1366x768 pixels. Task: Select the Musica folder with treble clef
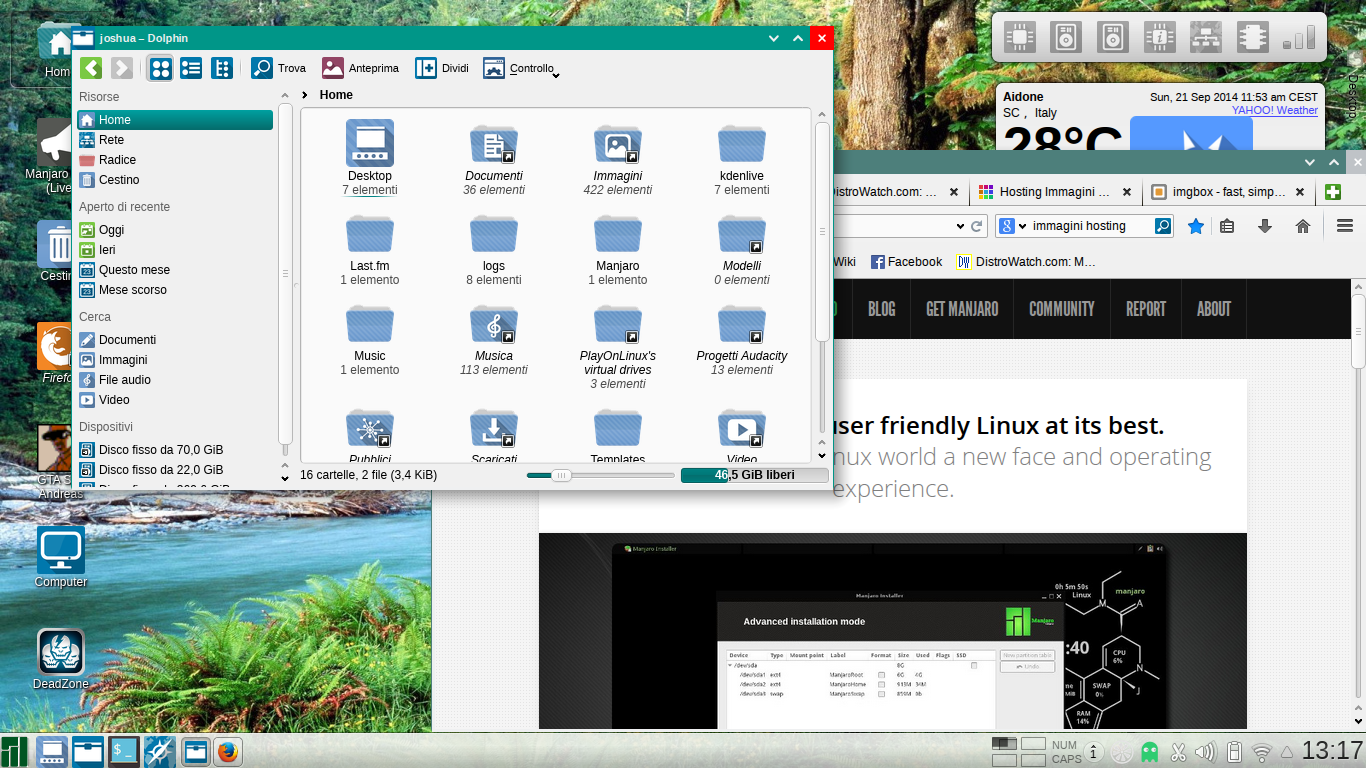[x=494, y=325]
